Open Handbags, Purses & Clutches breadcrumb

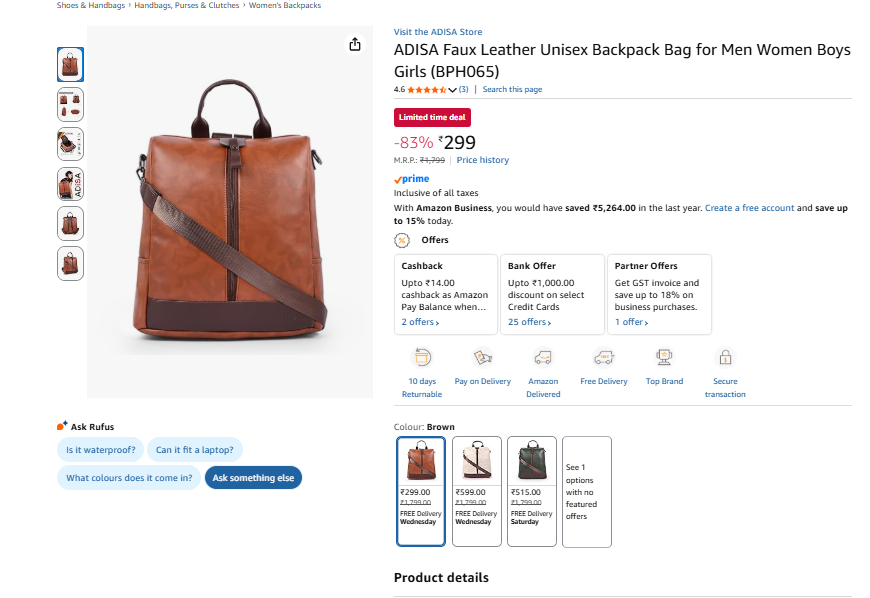[x=187, y=5]
